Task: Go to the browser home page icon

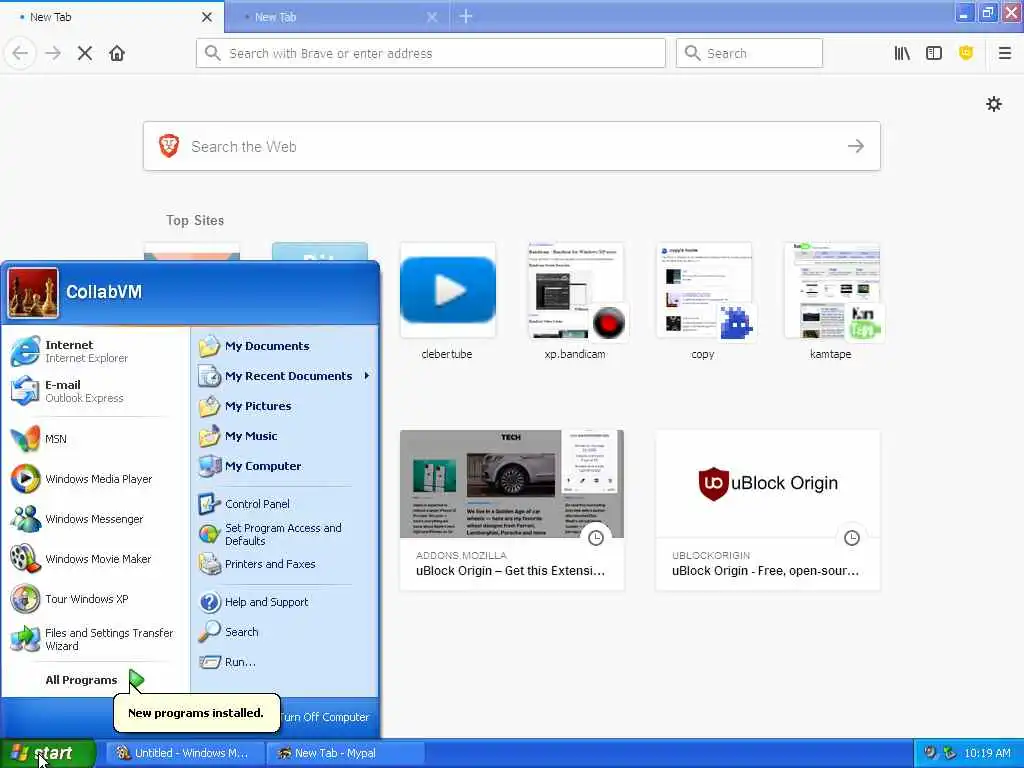Action: coord(117,54)
